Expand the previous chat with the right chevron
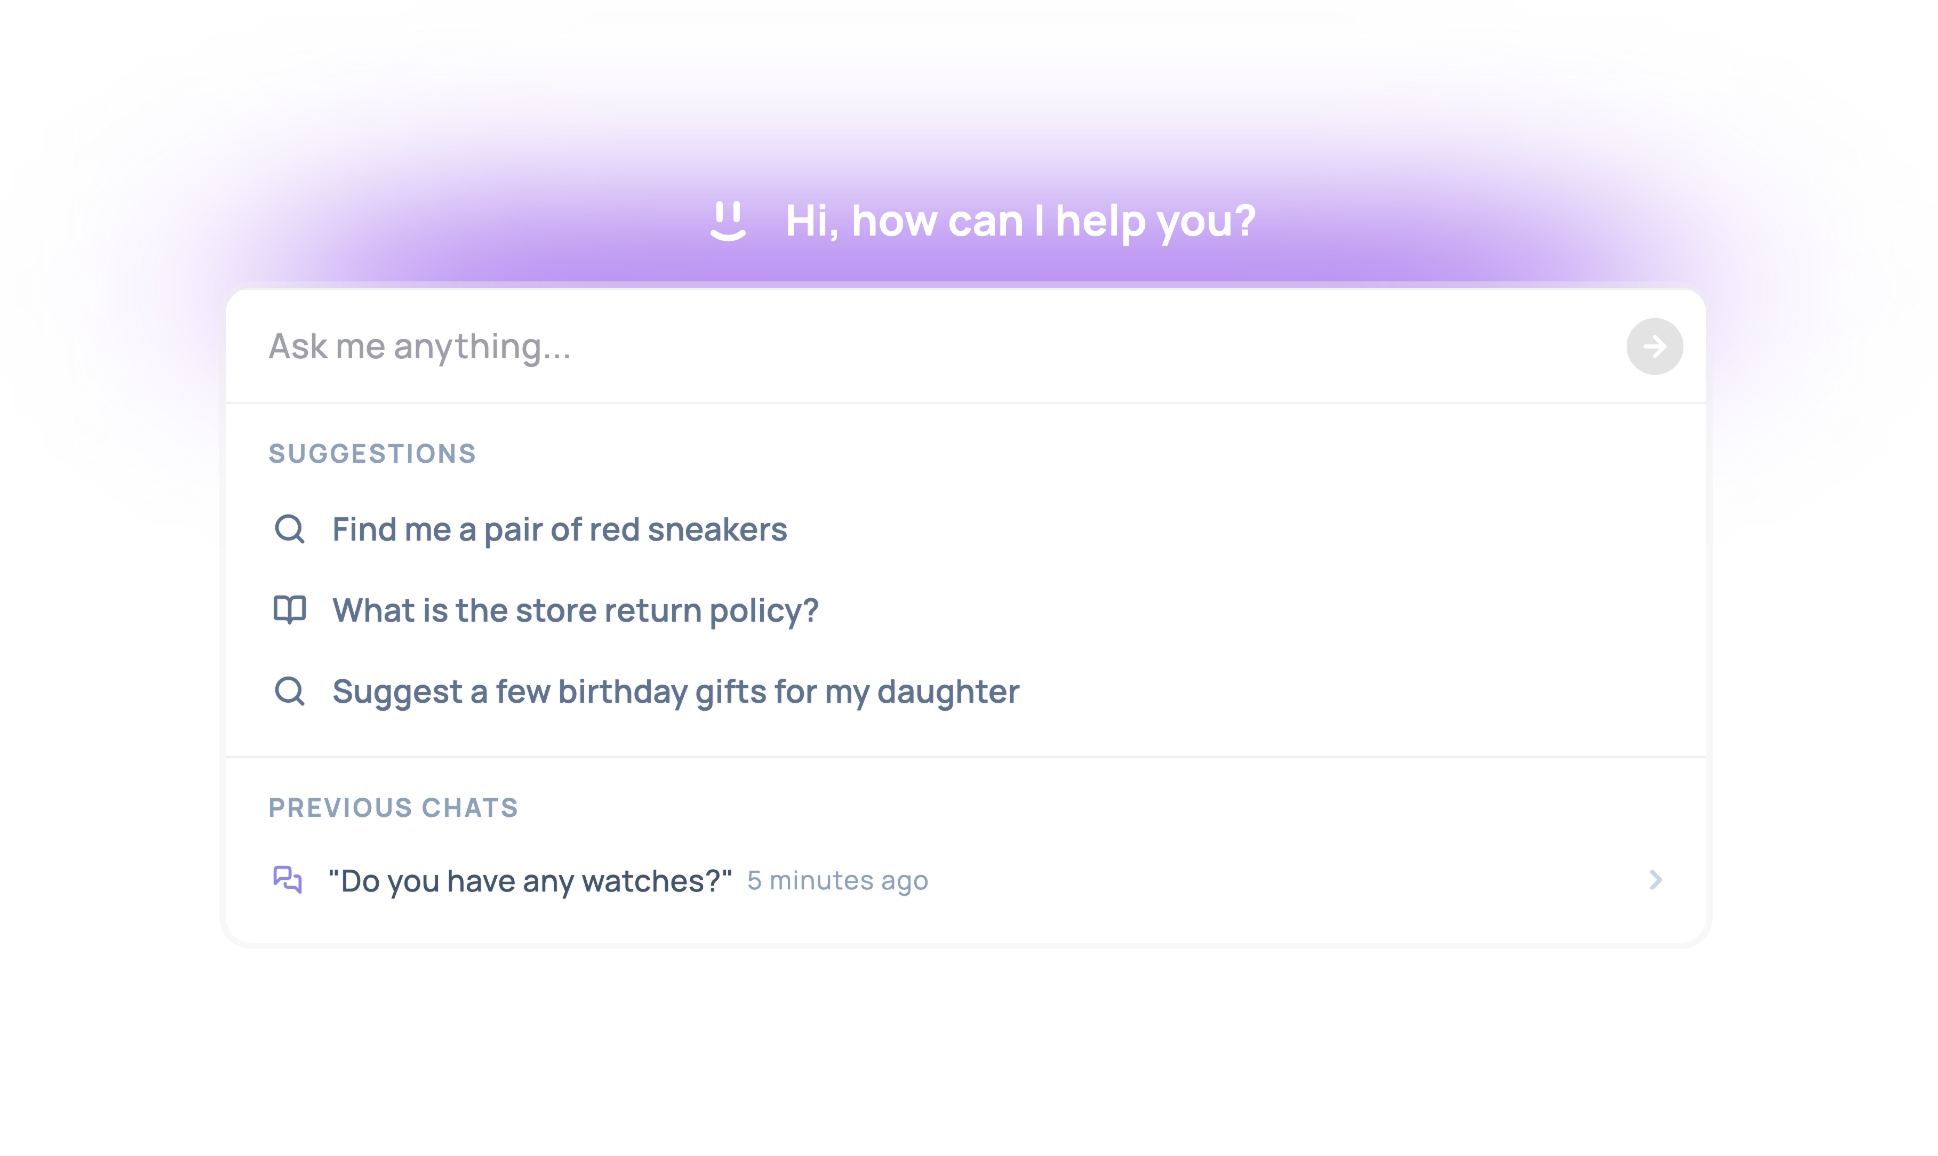Screen dimensions: 1938x1156 [x=1655, y=880]
